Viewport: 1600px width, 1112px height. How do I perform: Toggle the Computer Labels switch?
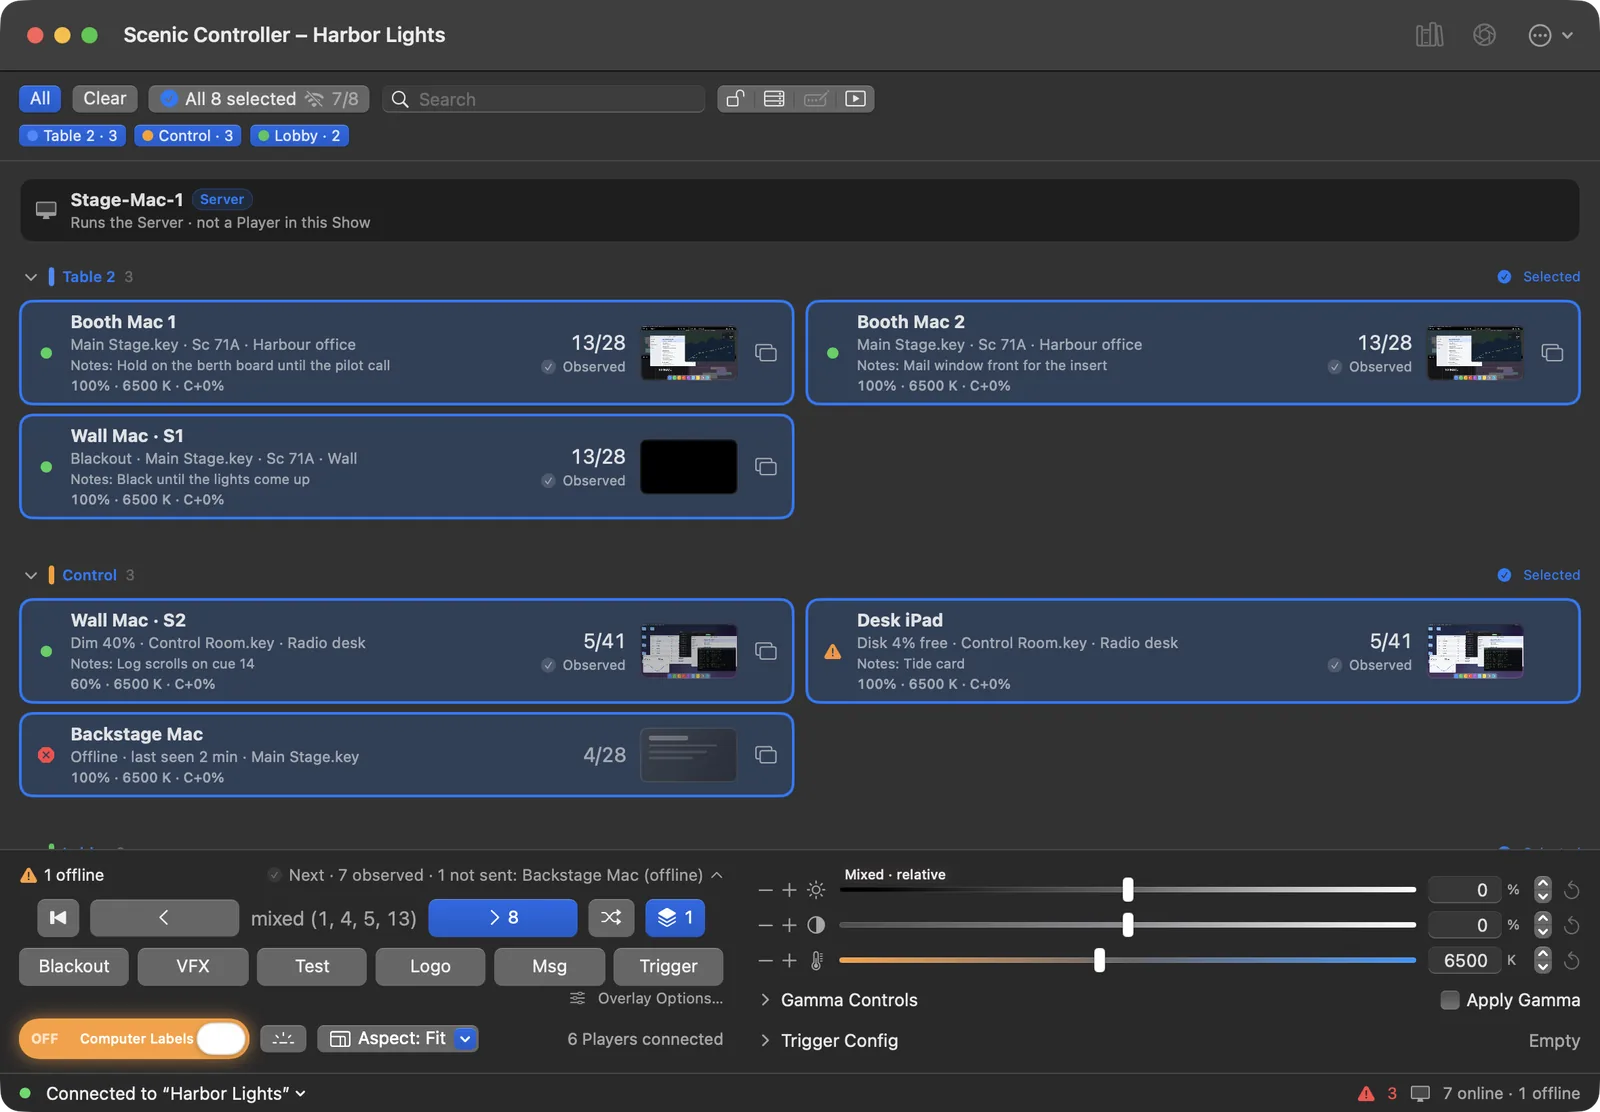coord(133,1039)
